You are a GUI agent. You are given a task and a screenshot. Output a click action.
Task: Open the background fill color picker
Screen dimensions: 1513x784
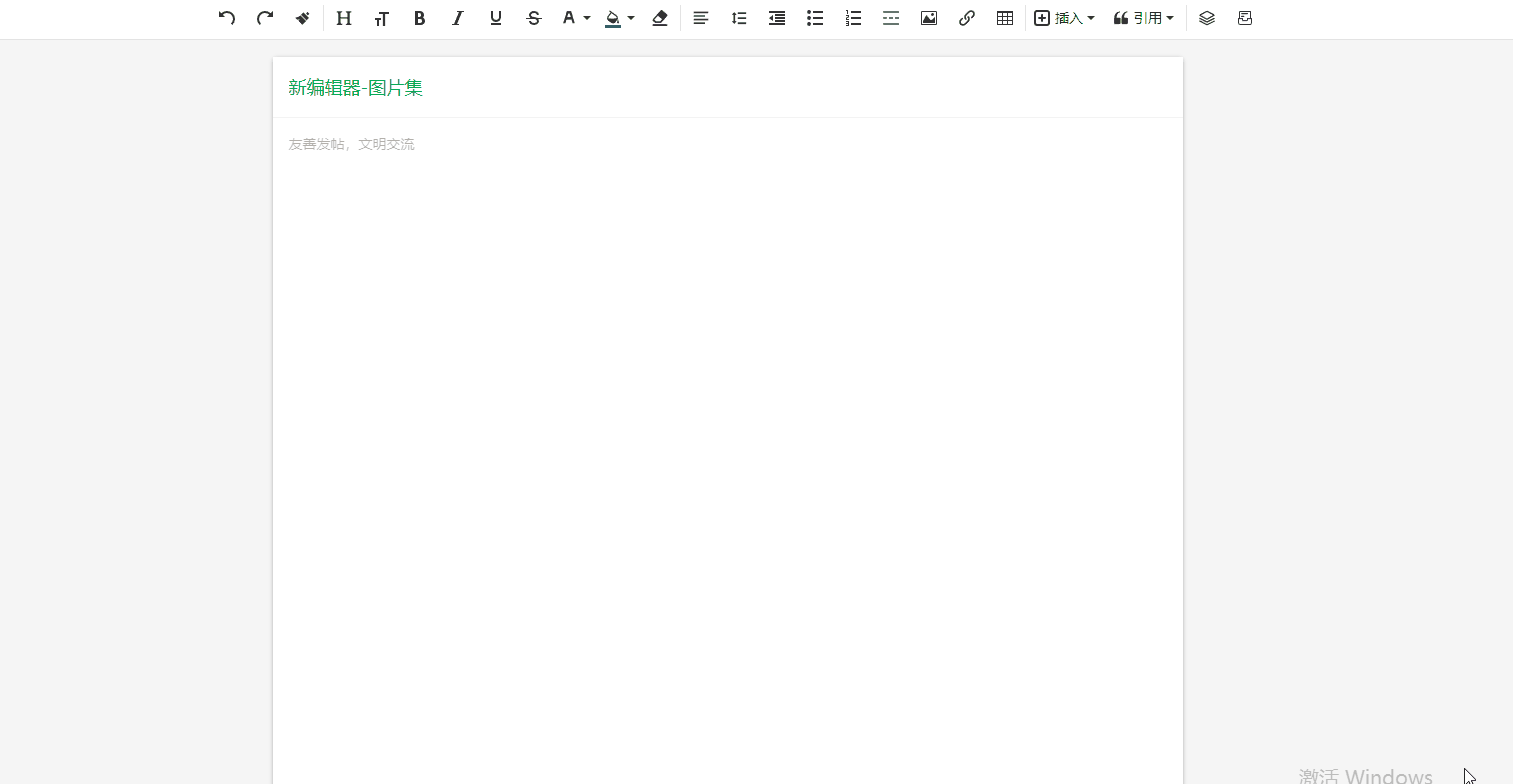pyautogui.click(x=619, y=18)
